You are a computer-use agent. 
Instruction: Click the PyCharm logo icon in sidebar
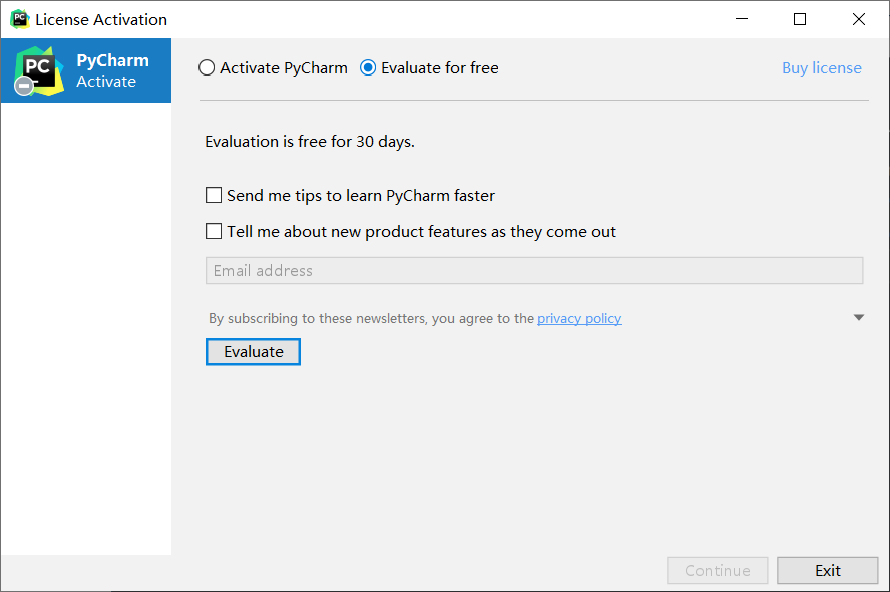click(x=39, y=71)
